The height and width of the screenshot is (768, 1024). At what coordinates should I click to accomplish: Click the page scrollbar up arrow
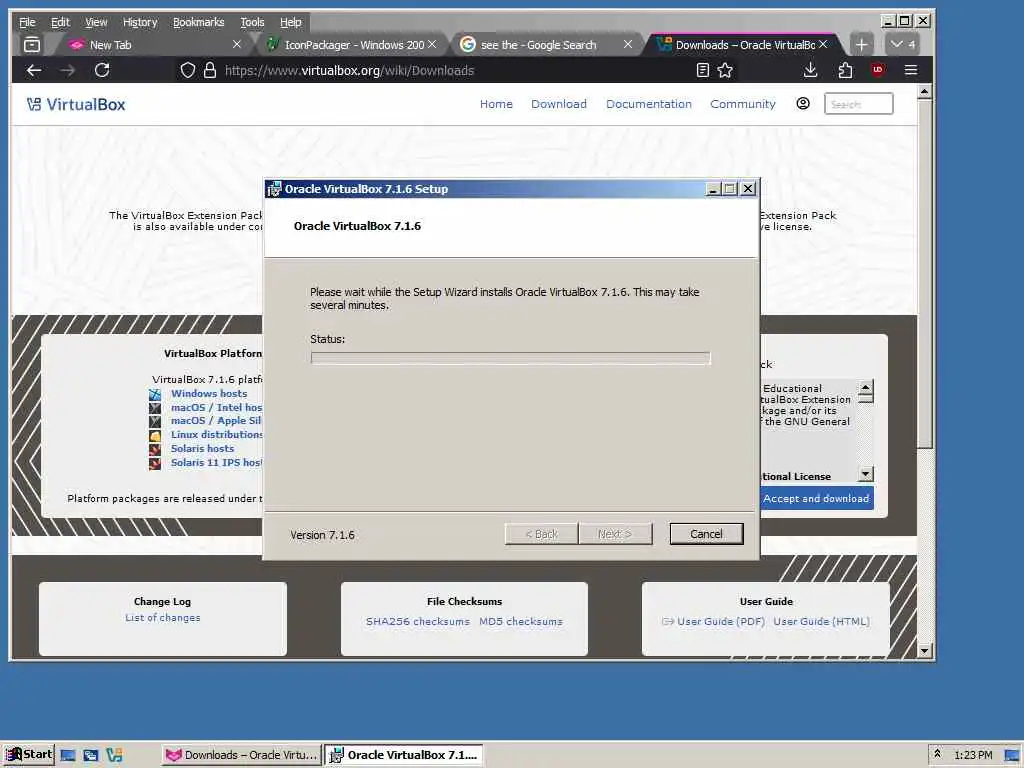point(924,92)
